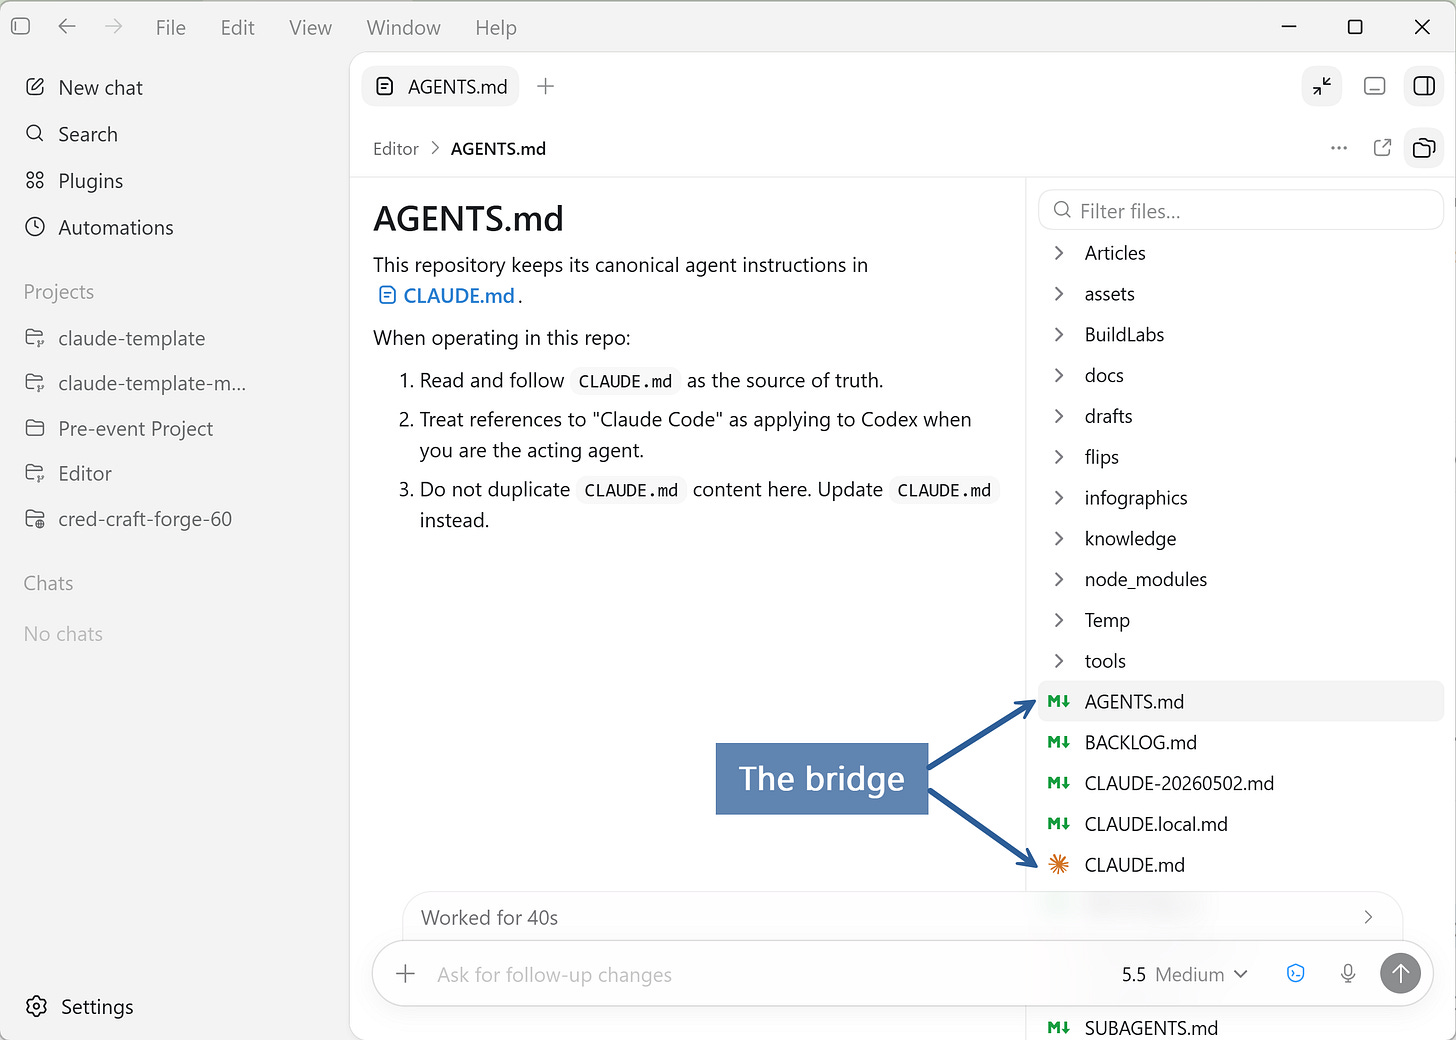Collapse the panel with shrink arrows icon
The image size is (1456, 1040).
pos(1322,87)
